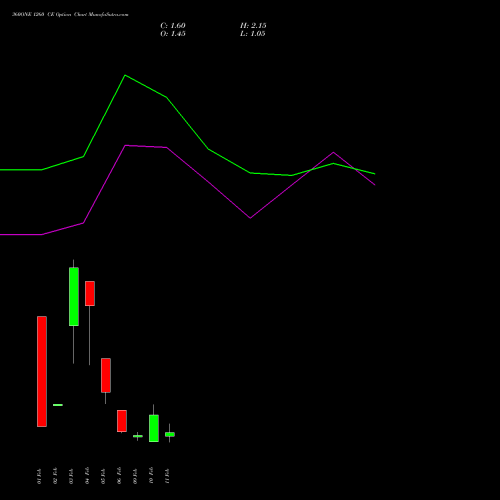Screen dimensions: 500x500
Task: Click the peak of the green line
Action: [x=125, y=75]
